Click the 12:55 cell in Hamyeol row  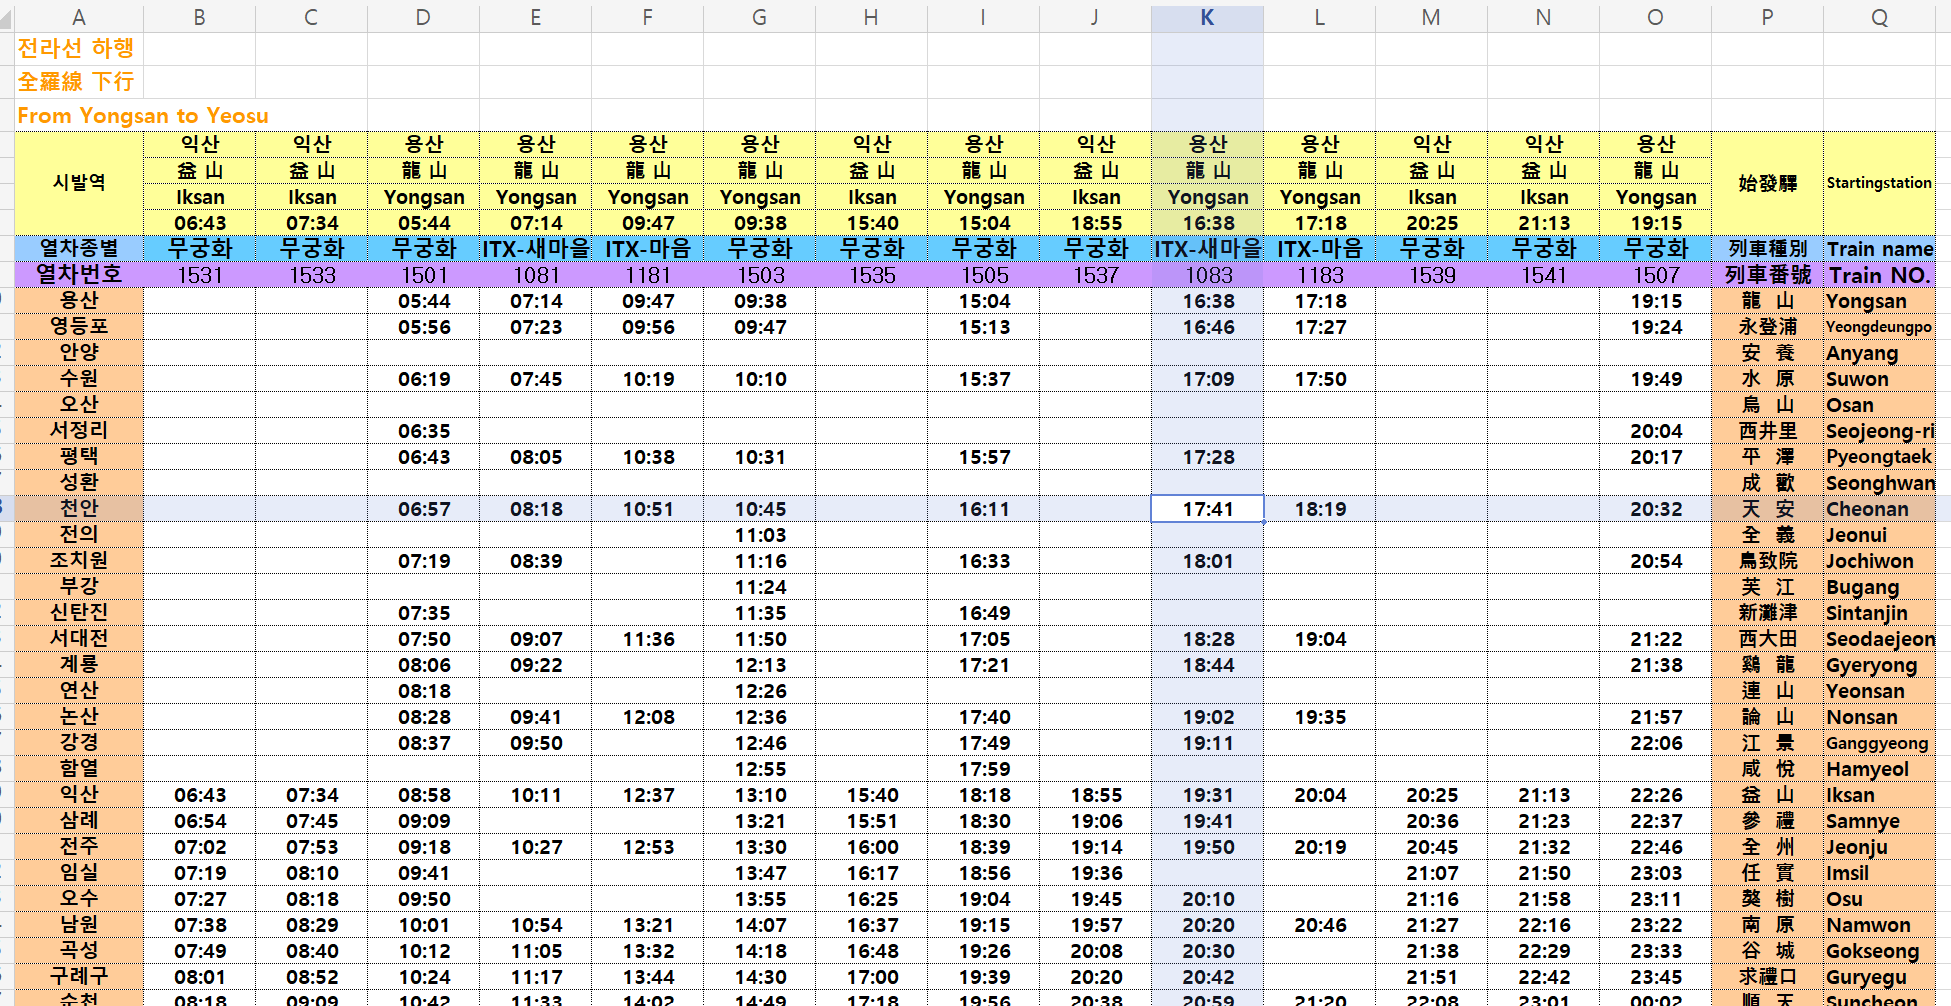point(760,769)
